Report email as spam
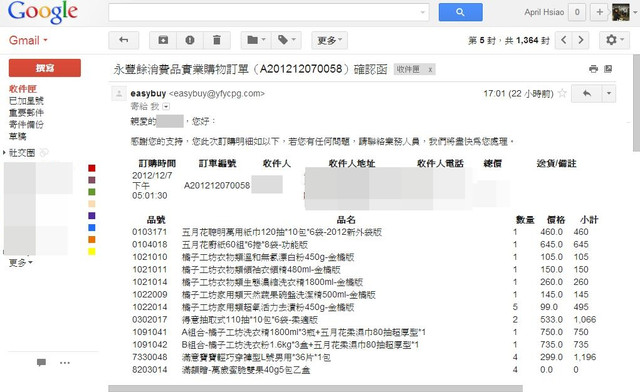 point(190,40)
